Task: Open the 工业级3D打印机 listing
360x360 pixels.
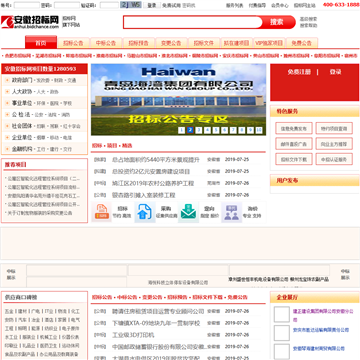Action: (133, 335)
